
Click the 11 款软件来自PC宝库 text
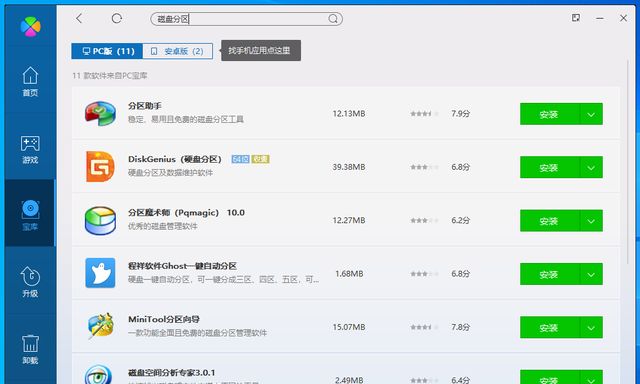(110, 75)
